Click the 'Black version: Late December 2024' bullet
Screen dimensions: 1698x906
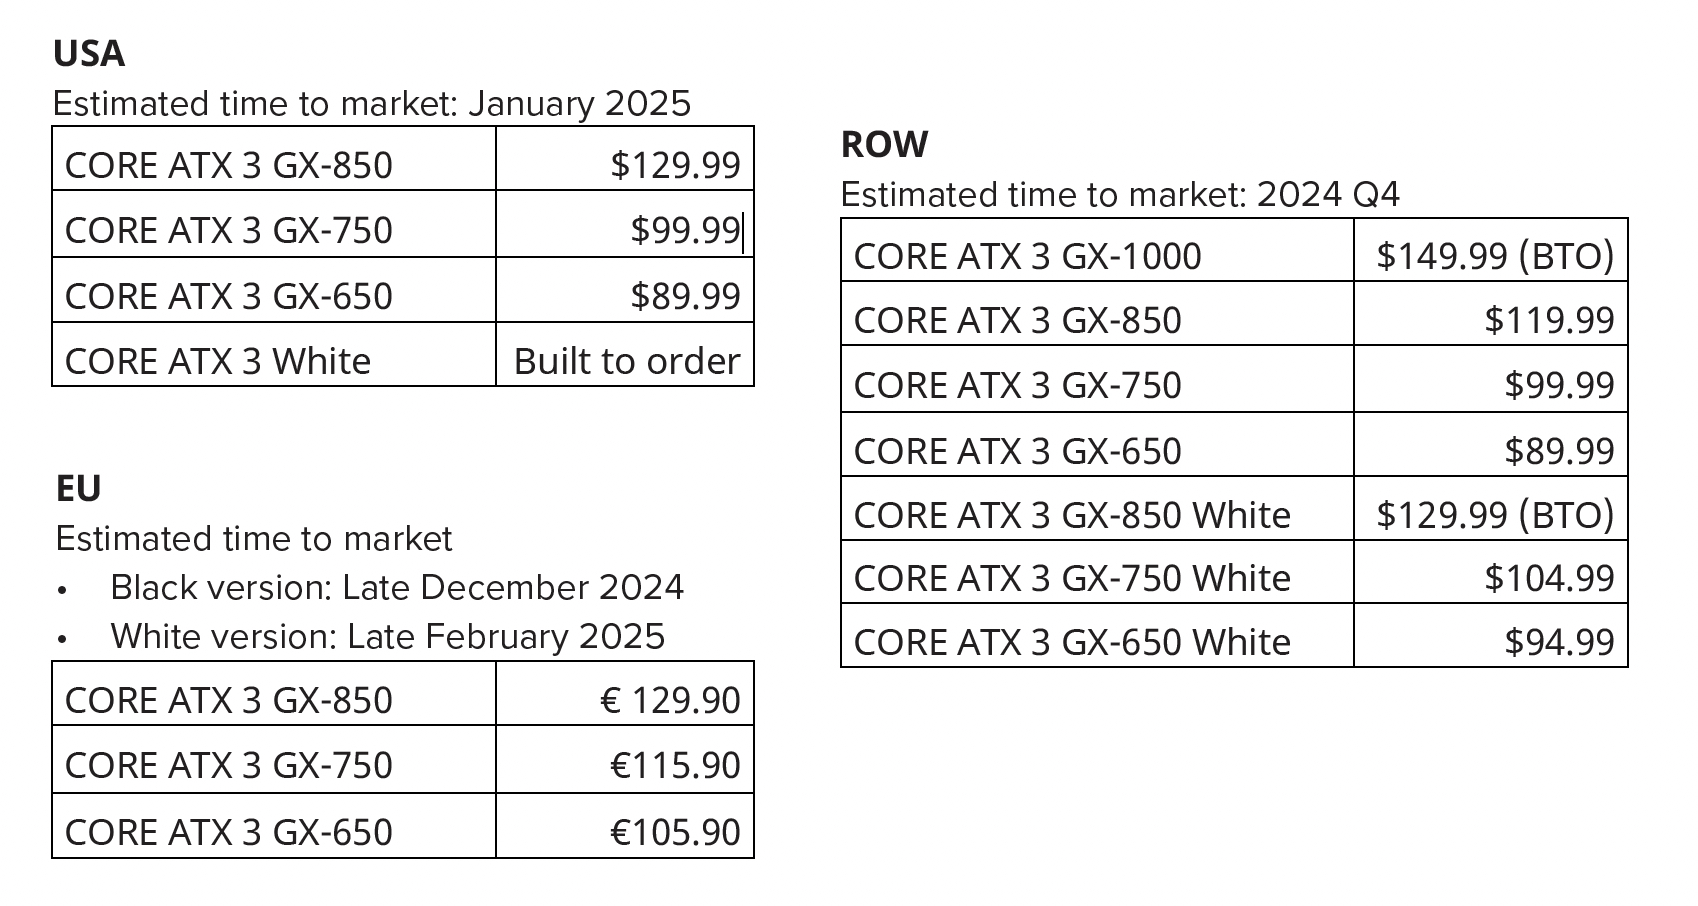(x=397, y=588)
